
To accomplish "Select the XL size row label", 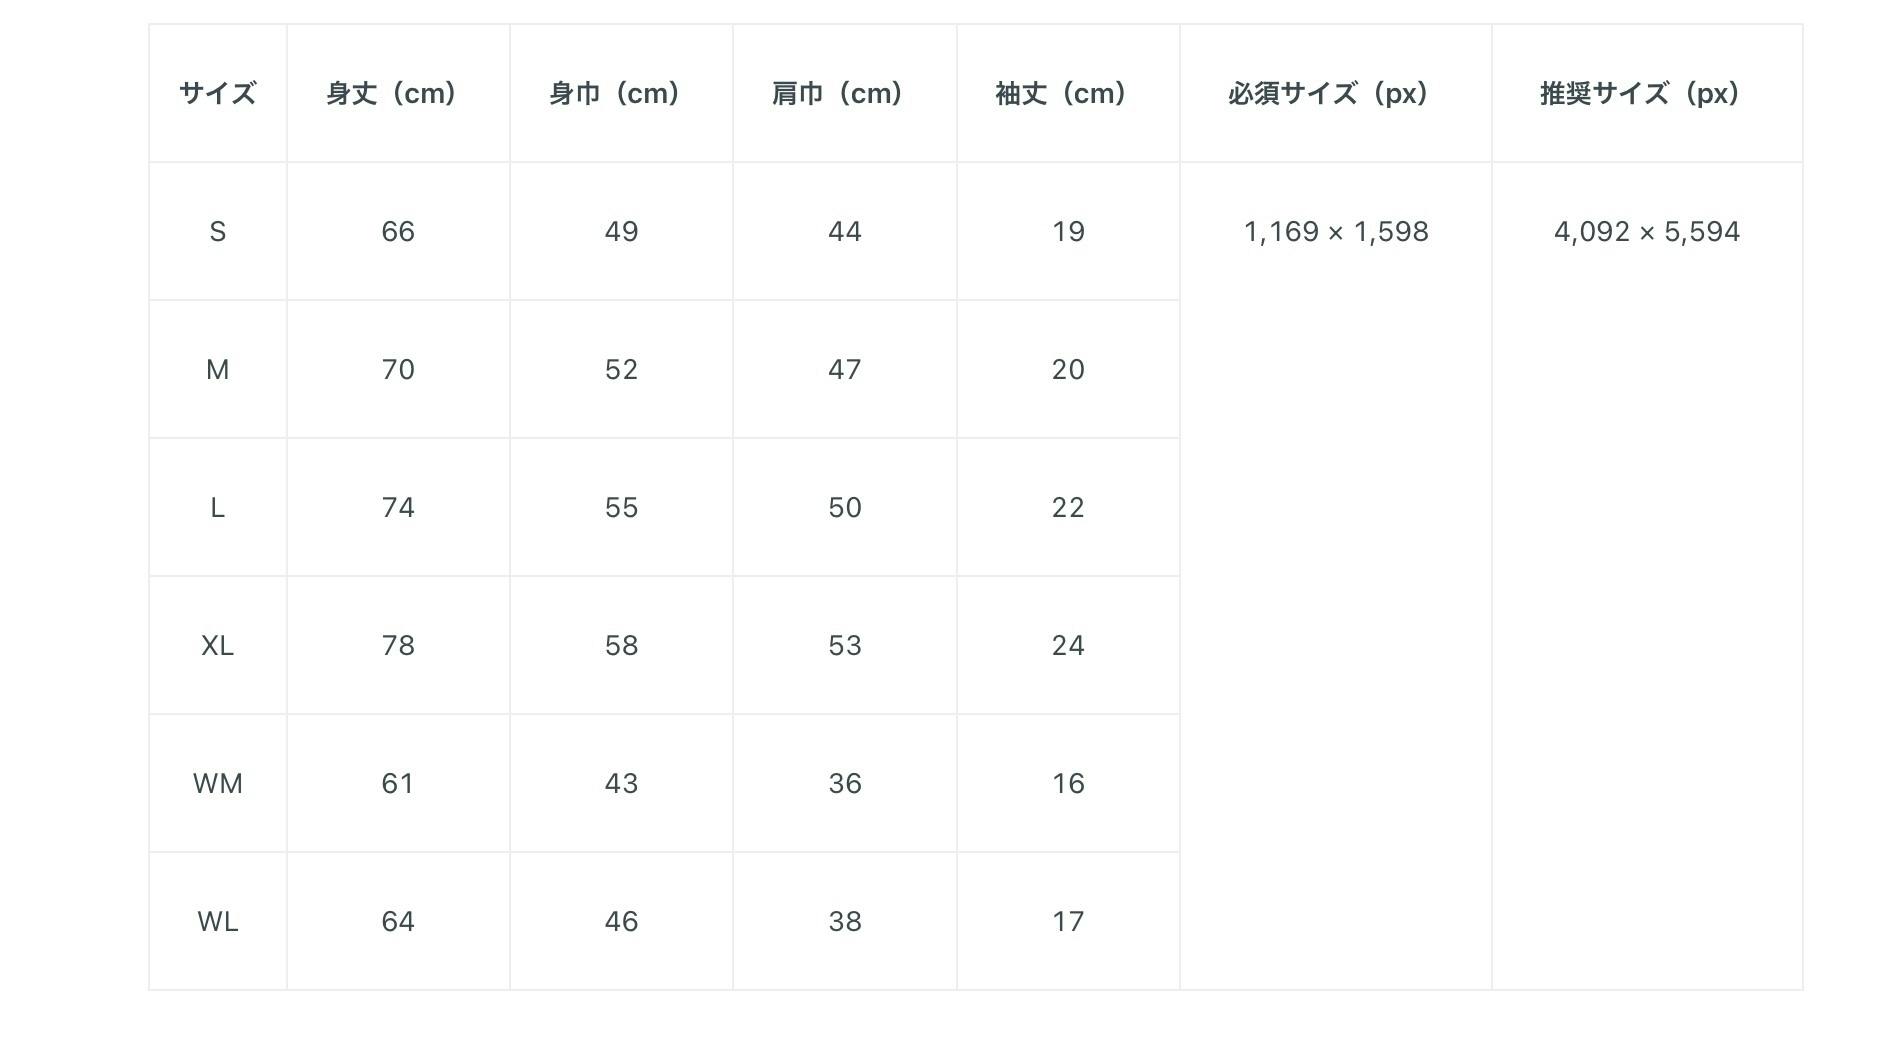I will pyautogui.click(x=217, y=646).
